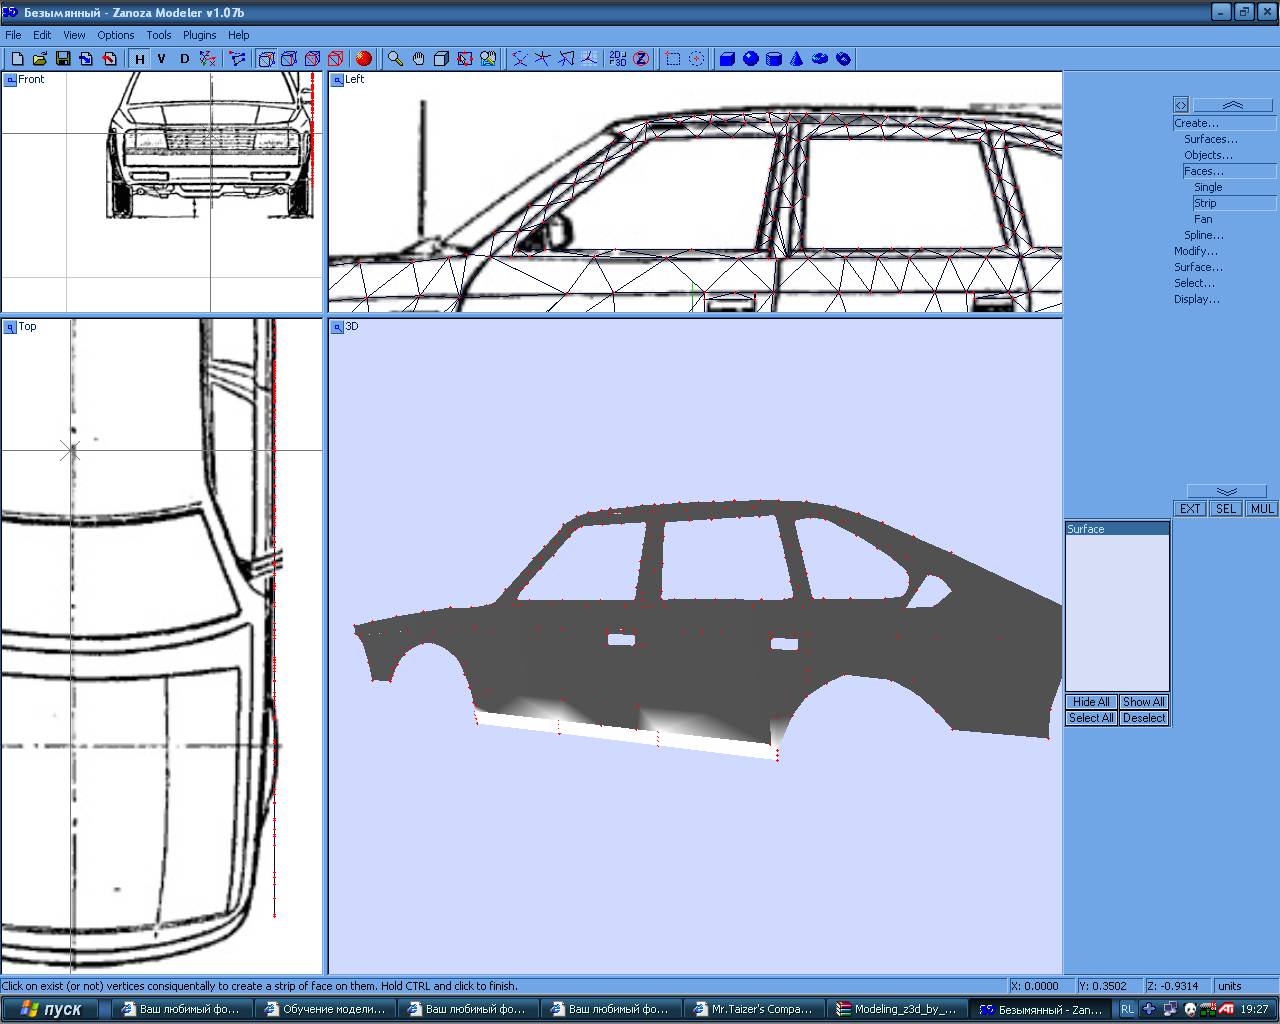Image resolution: width=1280 pixels, height=1024 pixels.
Task: Click the red sphere render icon
Action: point(364,59)
